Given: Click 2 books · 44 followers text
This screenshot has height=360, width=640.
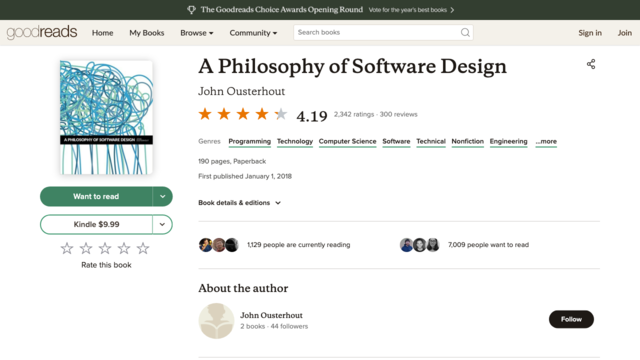Looking at the screenshot, I should 274,327.
